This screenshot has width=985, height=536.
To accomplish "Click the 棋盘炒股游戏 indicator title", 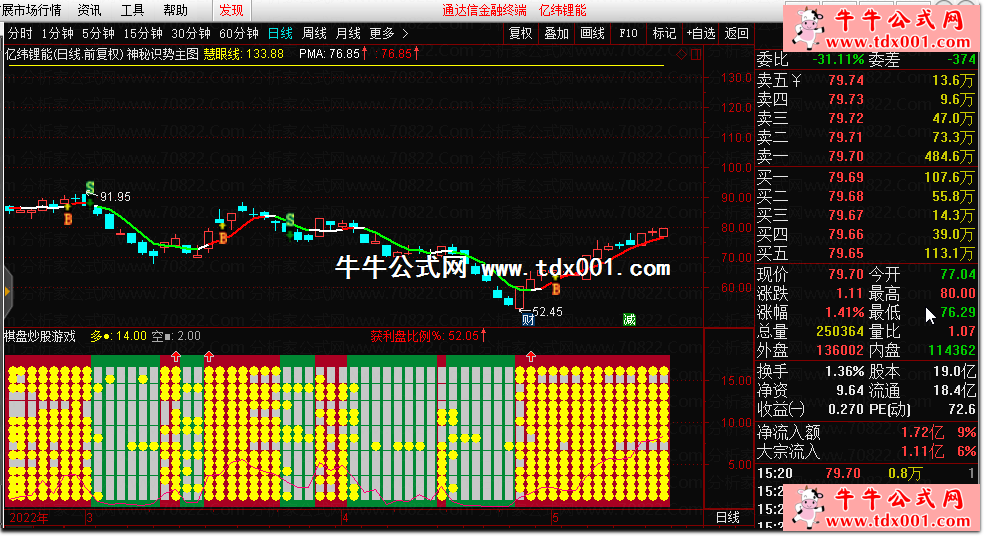I will (40, 336).
